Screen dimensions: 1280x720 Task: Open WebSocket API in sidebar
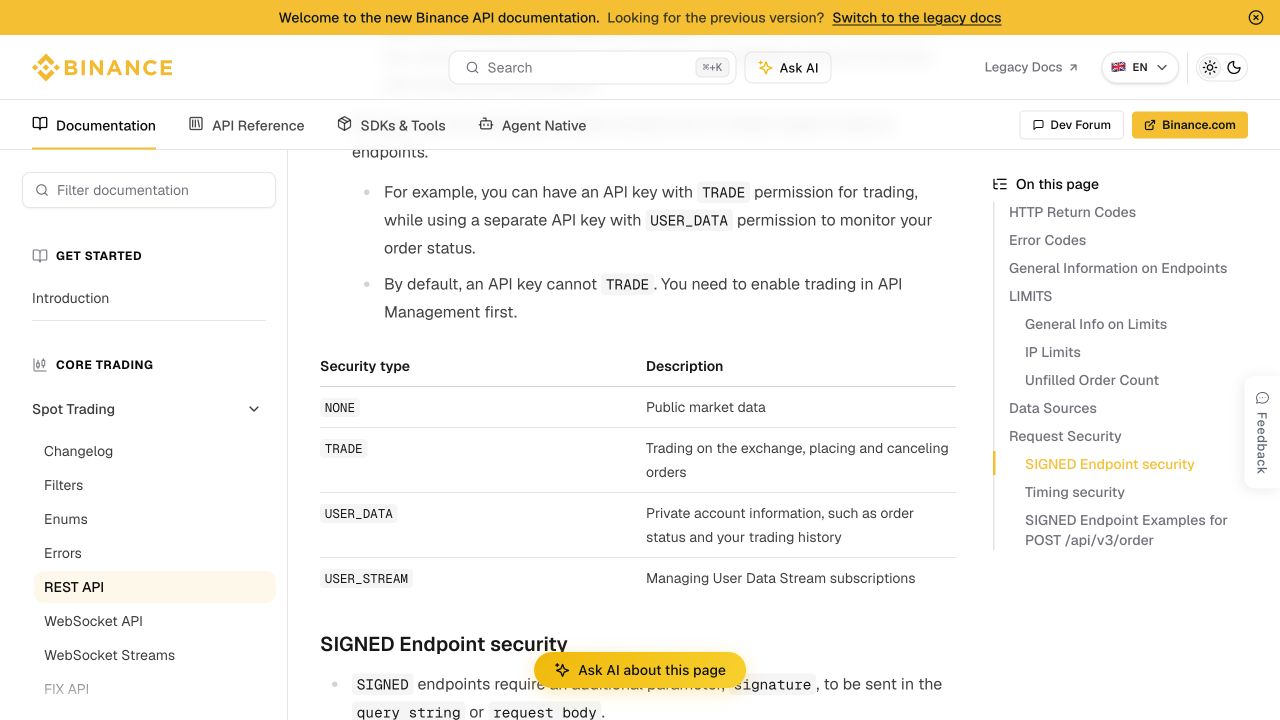tap(93, 621)
